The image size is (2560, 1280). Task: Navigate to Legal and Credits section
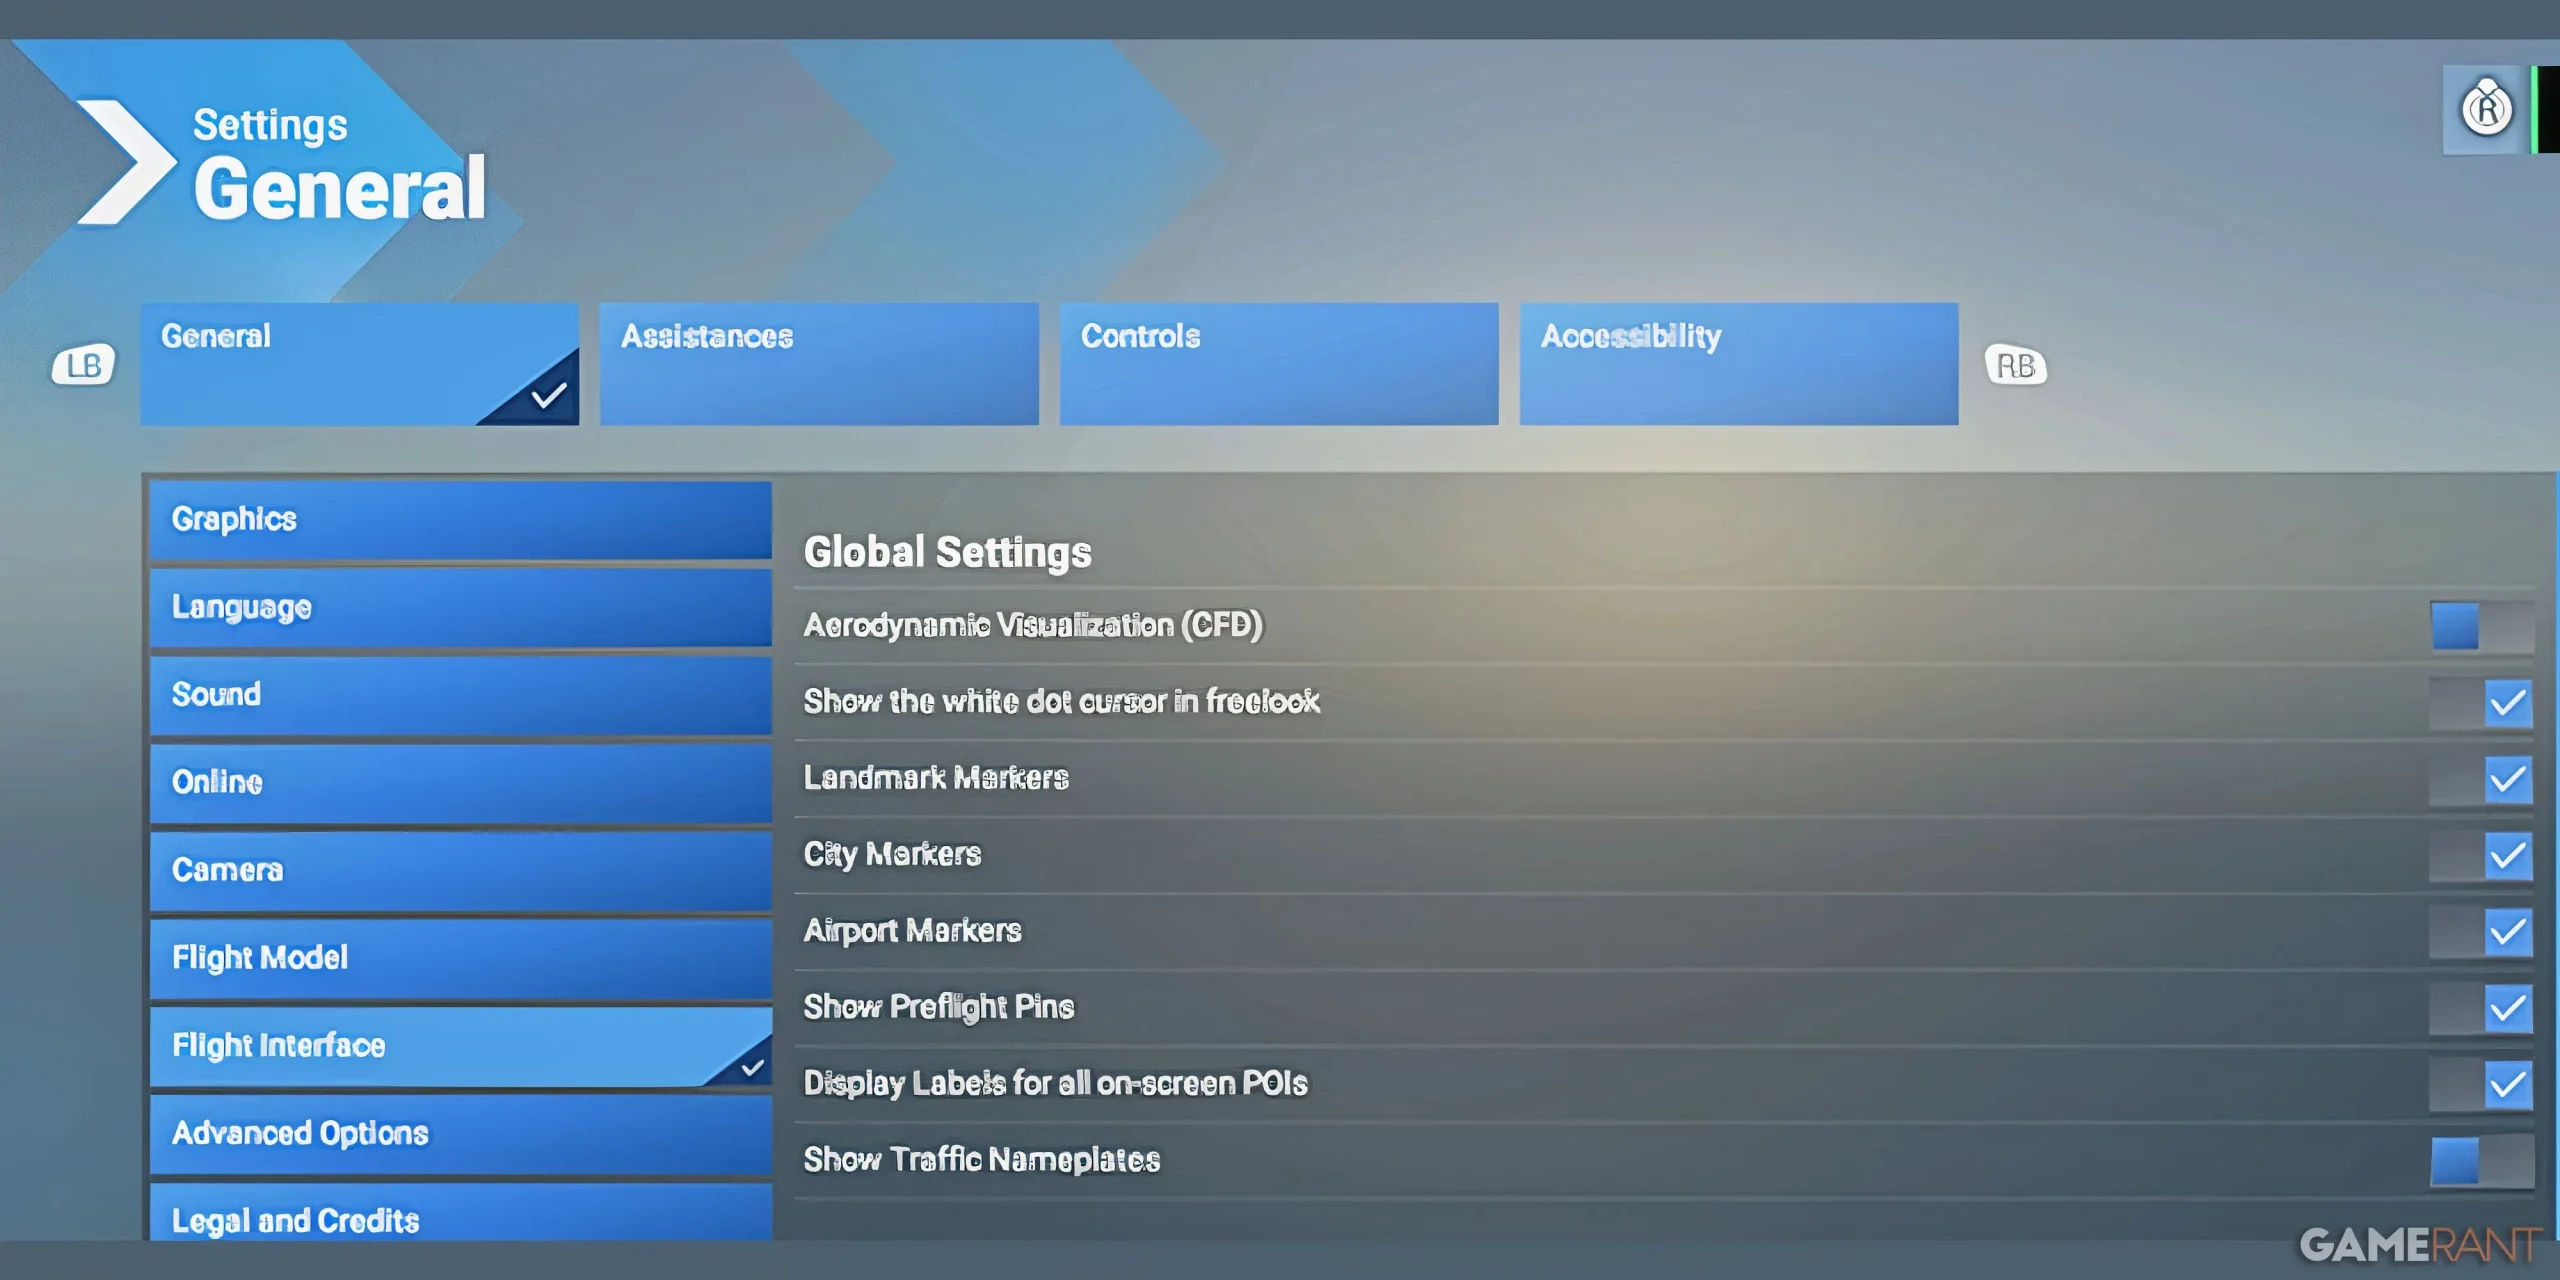296,1221
